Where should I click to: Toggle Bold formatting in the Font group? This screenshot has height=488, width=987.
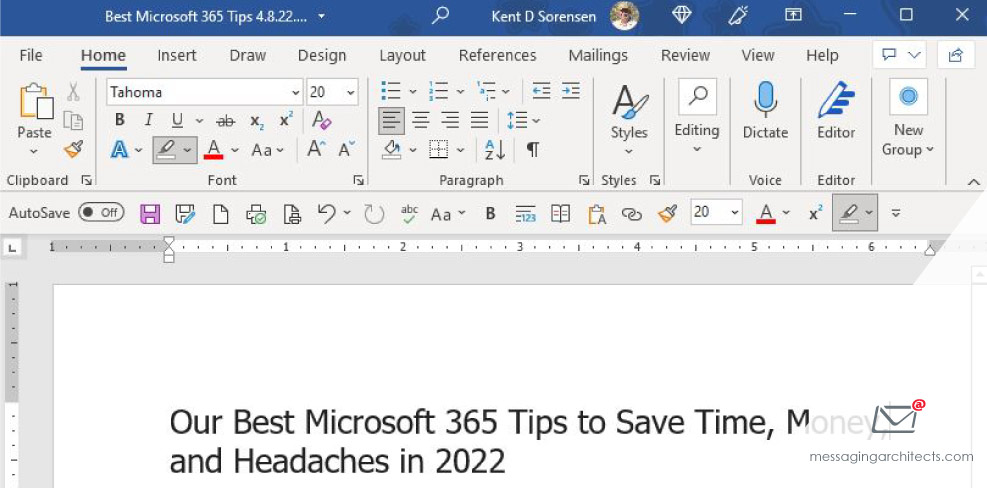pyautogui.click(x=120, y=120)
